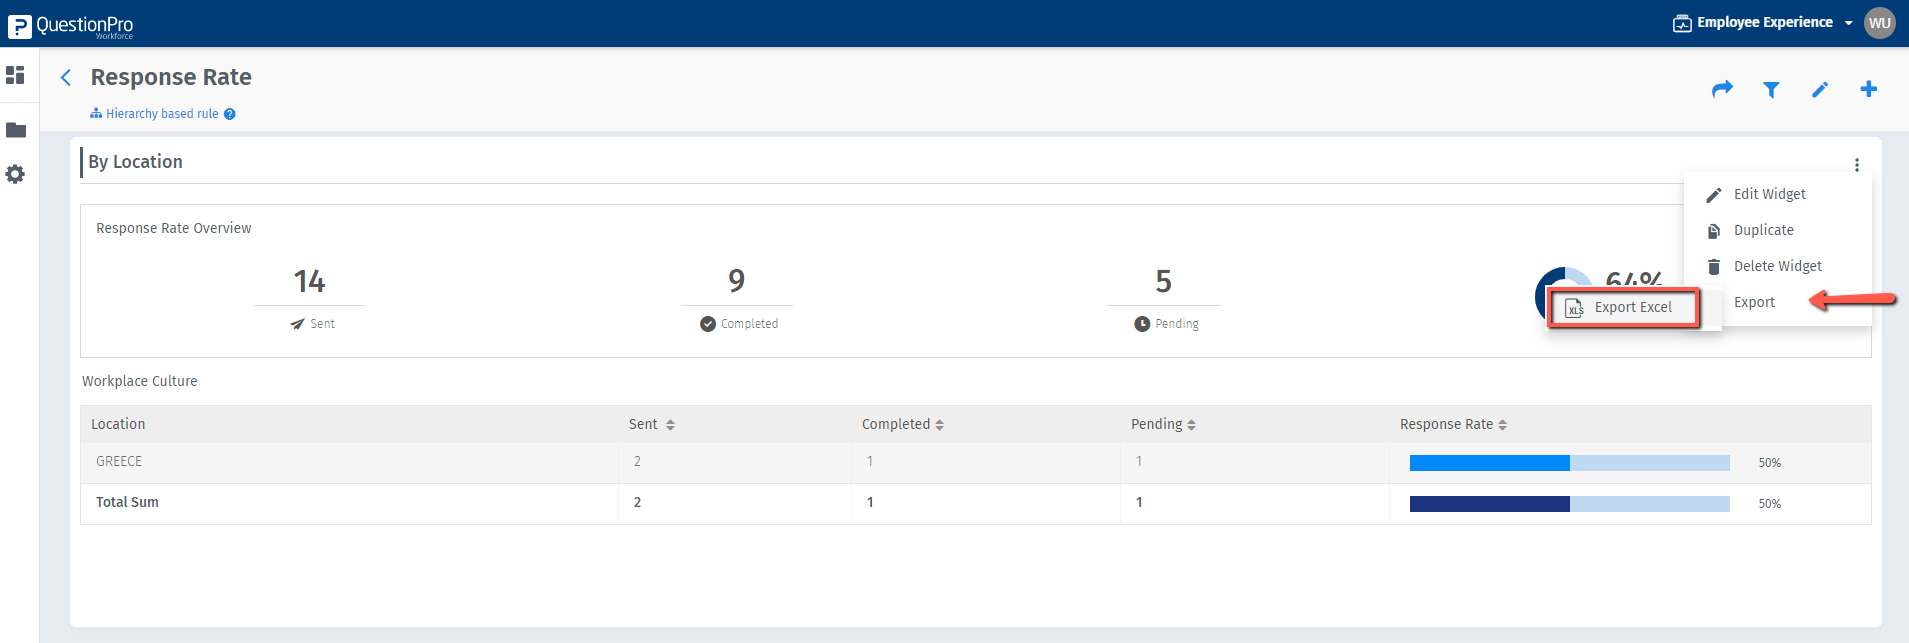1909x643 pixels.
Task: Click the pencil edit icon in header
Action: click(1820, 90)
